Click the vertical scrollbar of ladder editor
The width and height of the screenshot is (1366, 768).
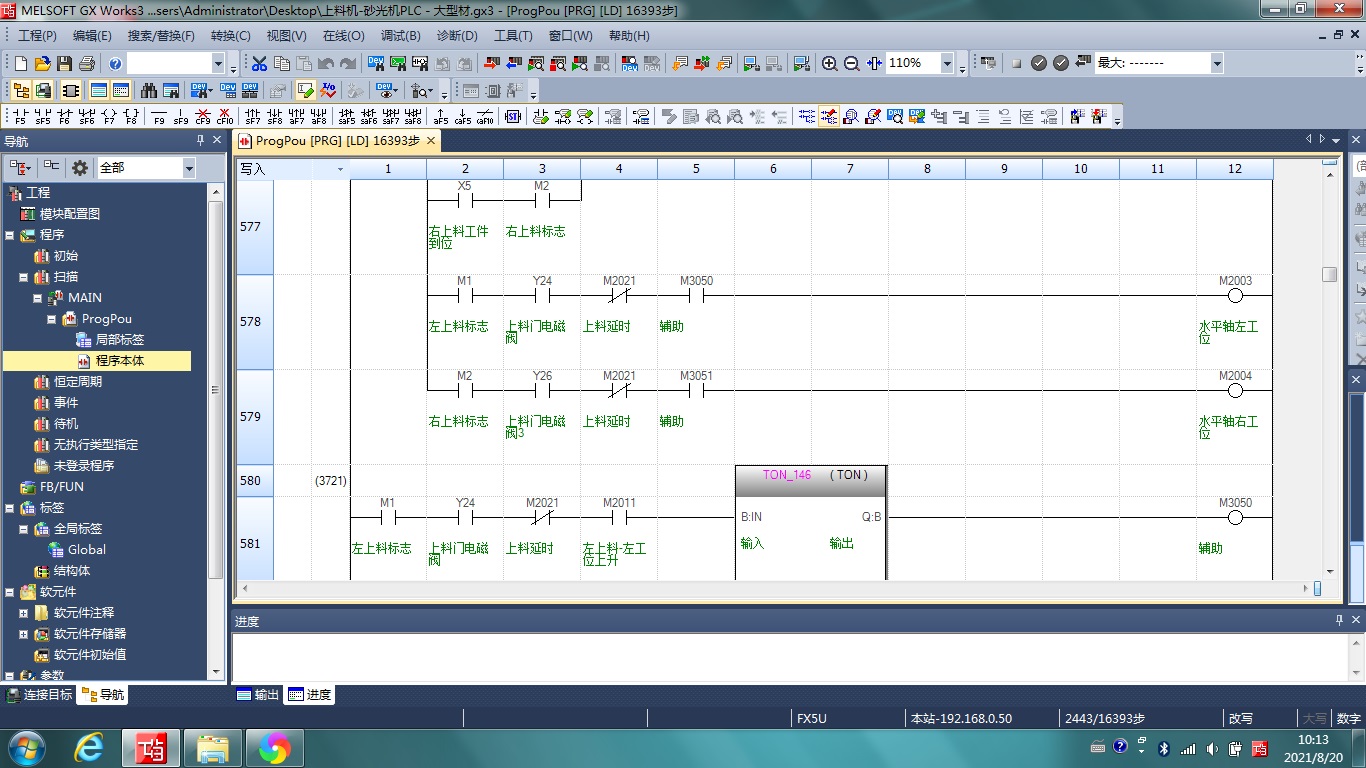click(1329, 400)
